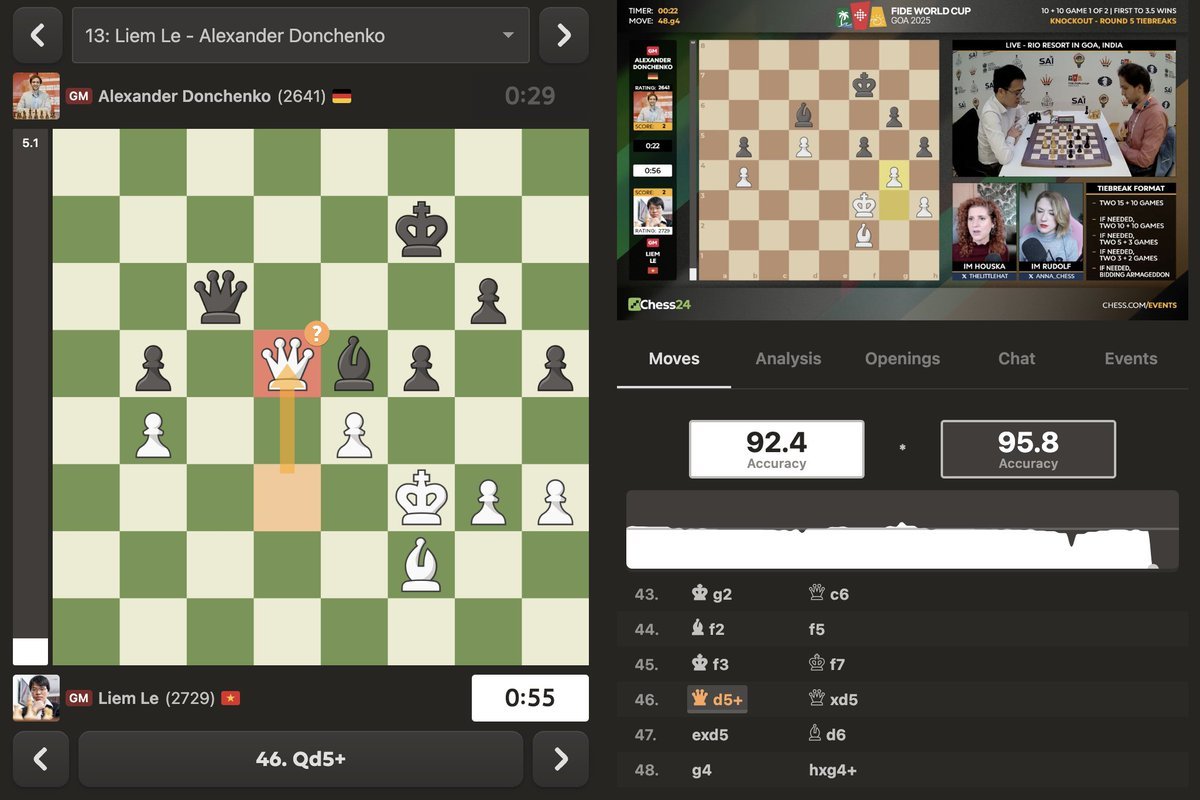The image size is (1200, 800).
Task: Show the Chat tab
Action: (x=1016, y=359)
